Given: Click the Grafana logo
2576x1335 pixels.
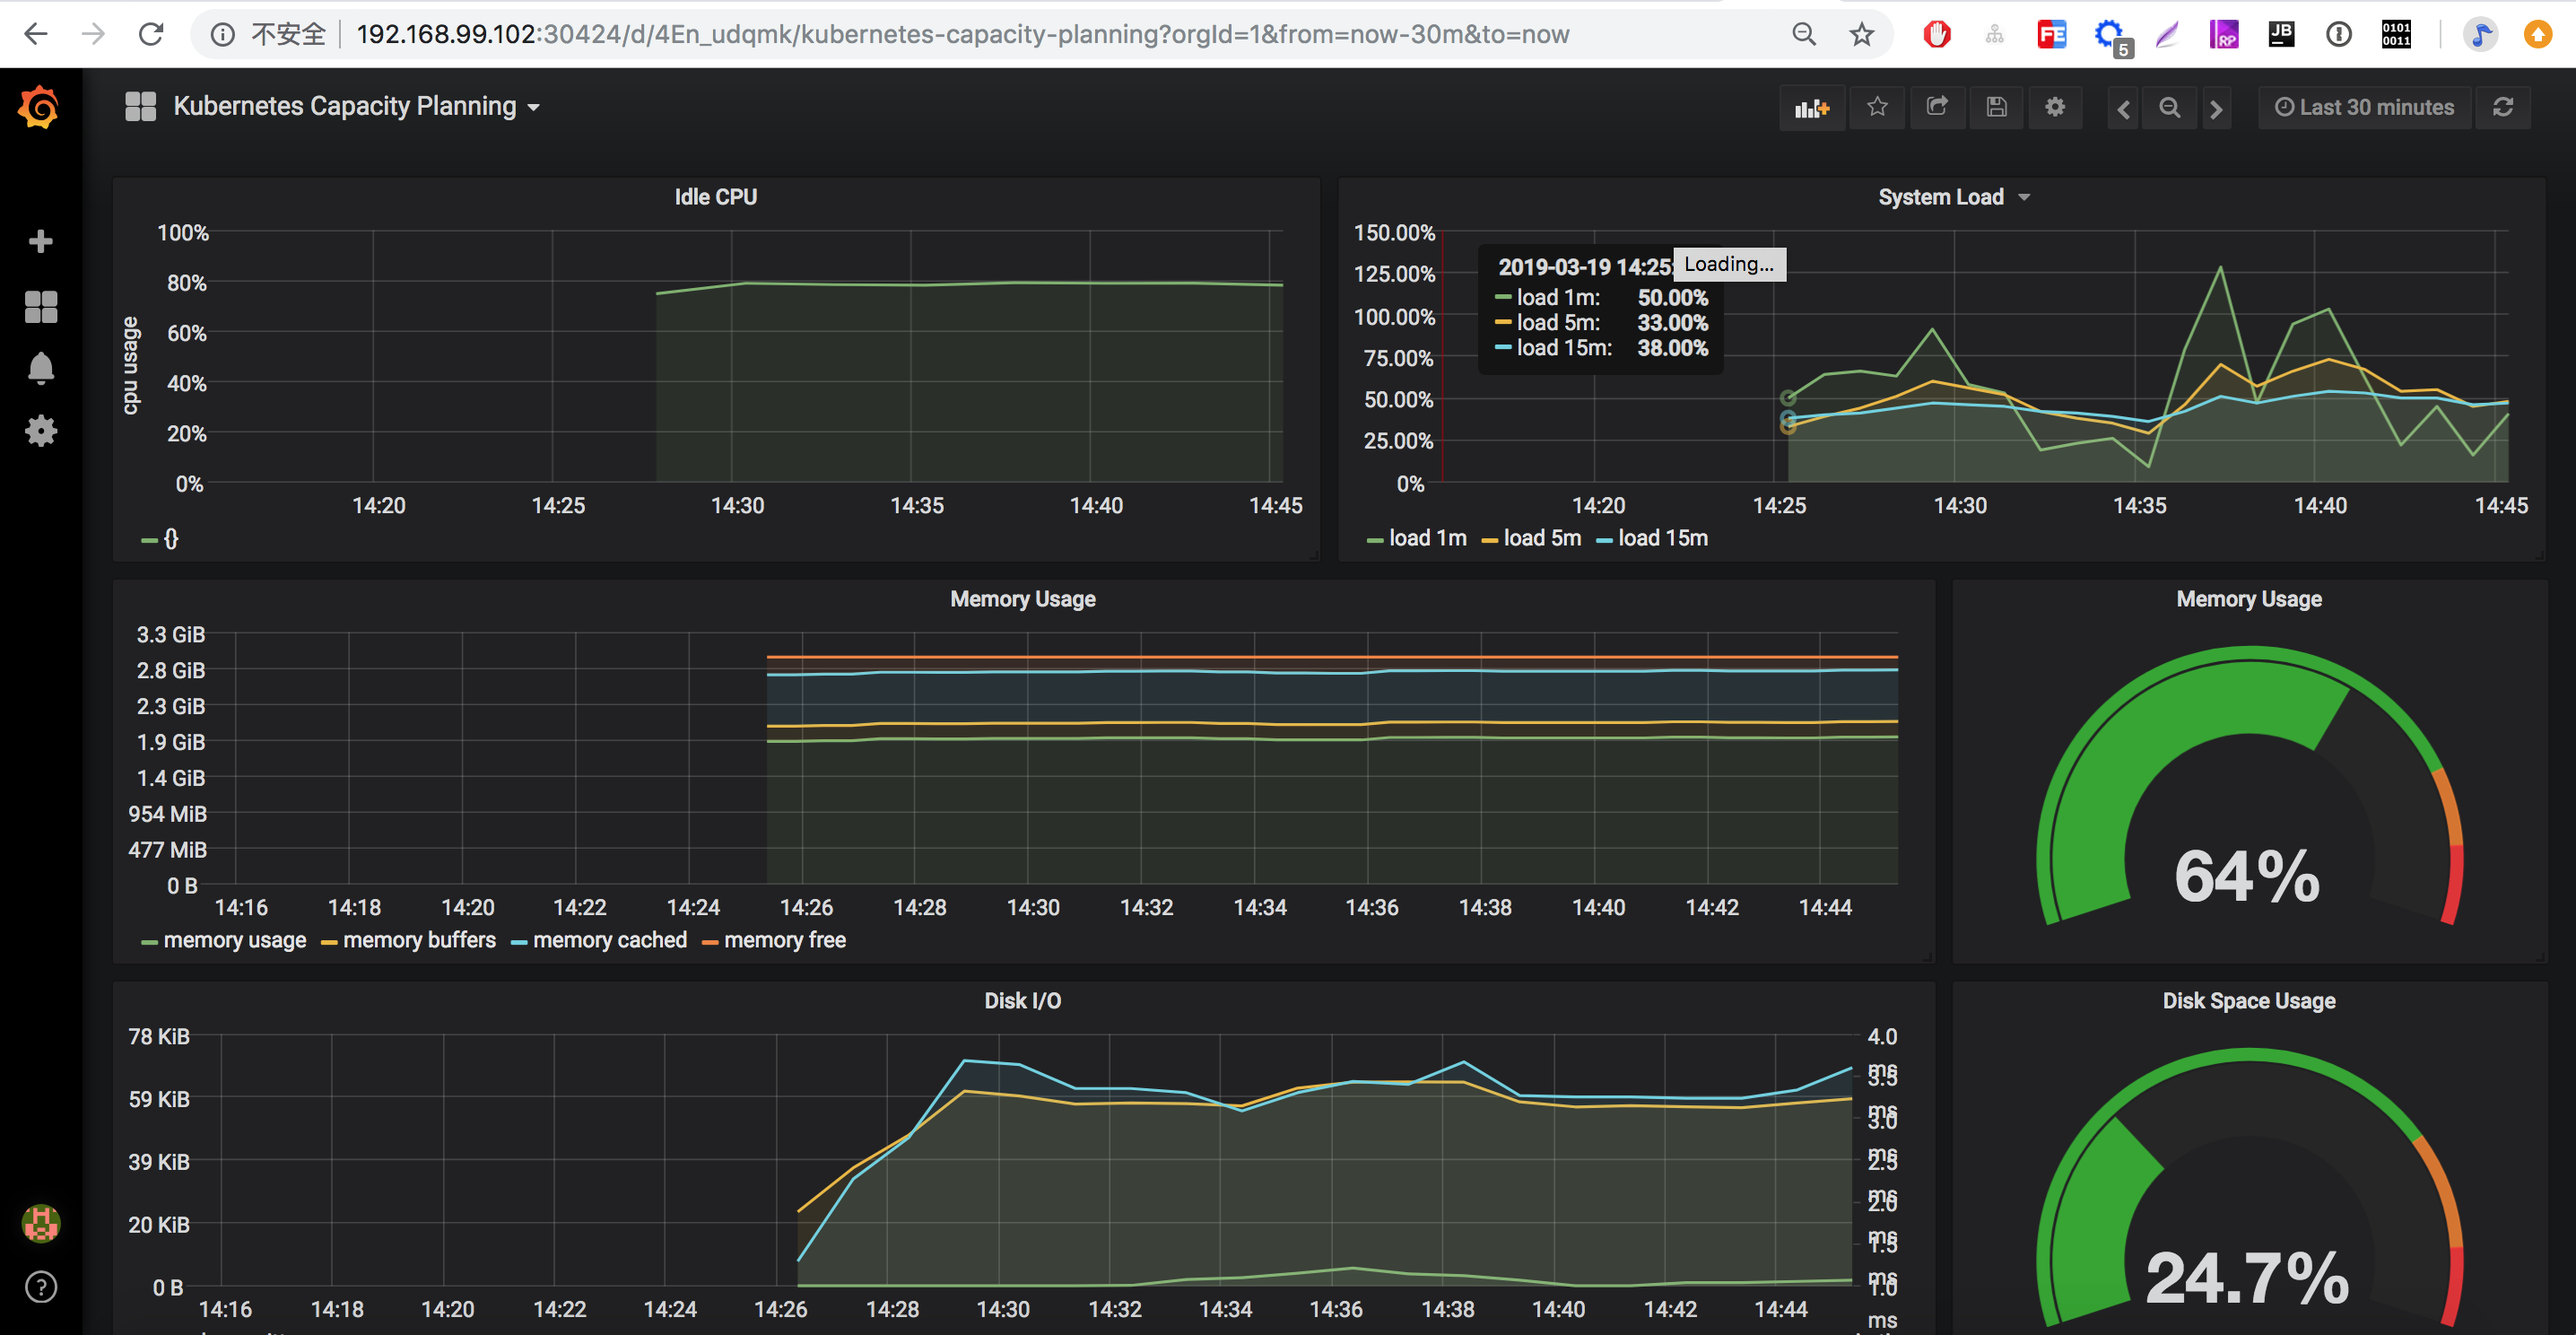Looking at the screenshot, I should coord(40,107).
